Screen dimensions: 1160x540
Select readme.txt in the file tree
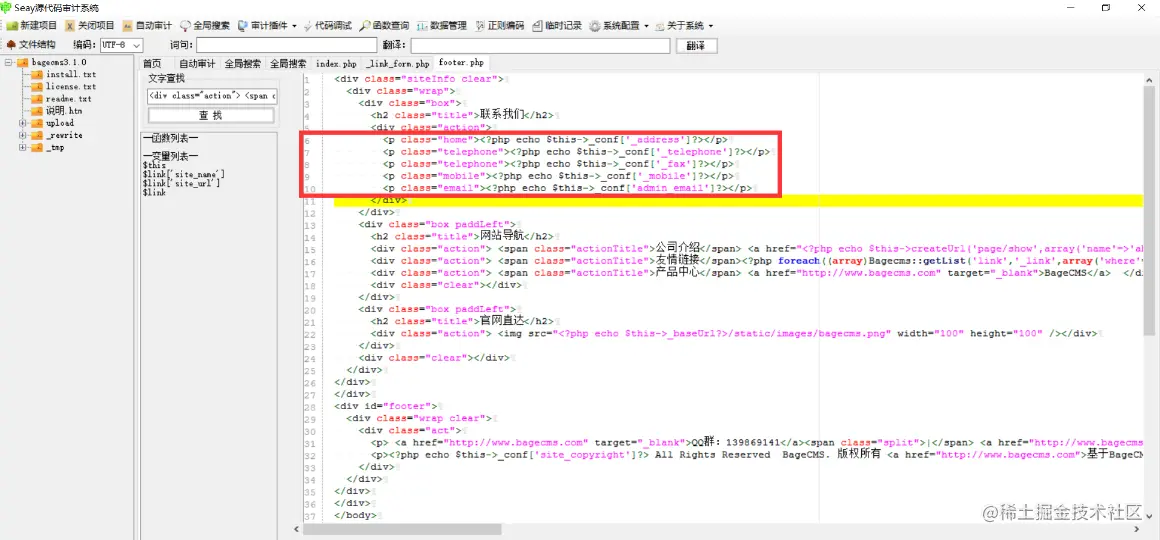tap(69, 98)
